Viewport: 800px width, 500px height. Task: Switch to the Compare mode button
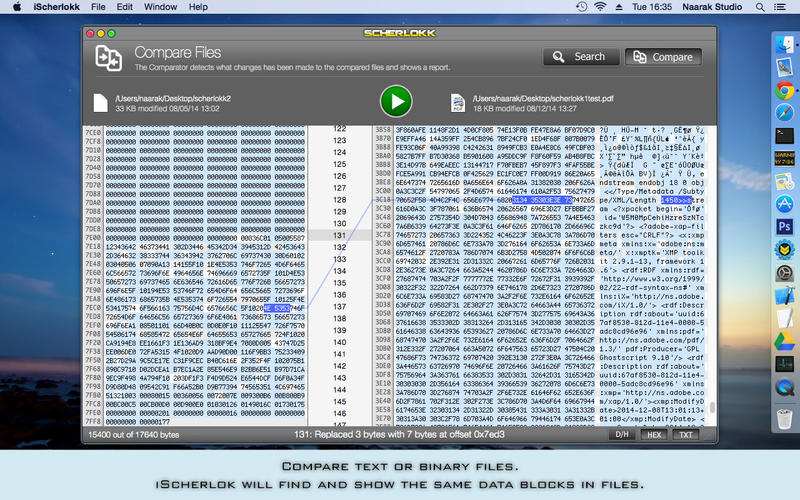click(663, 57)
